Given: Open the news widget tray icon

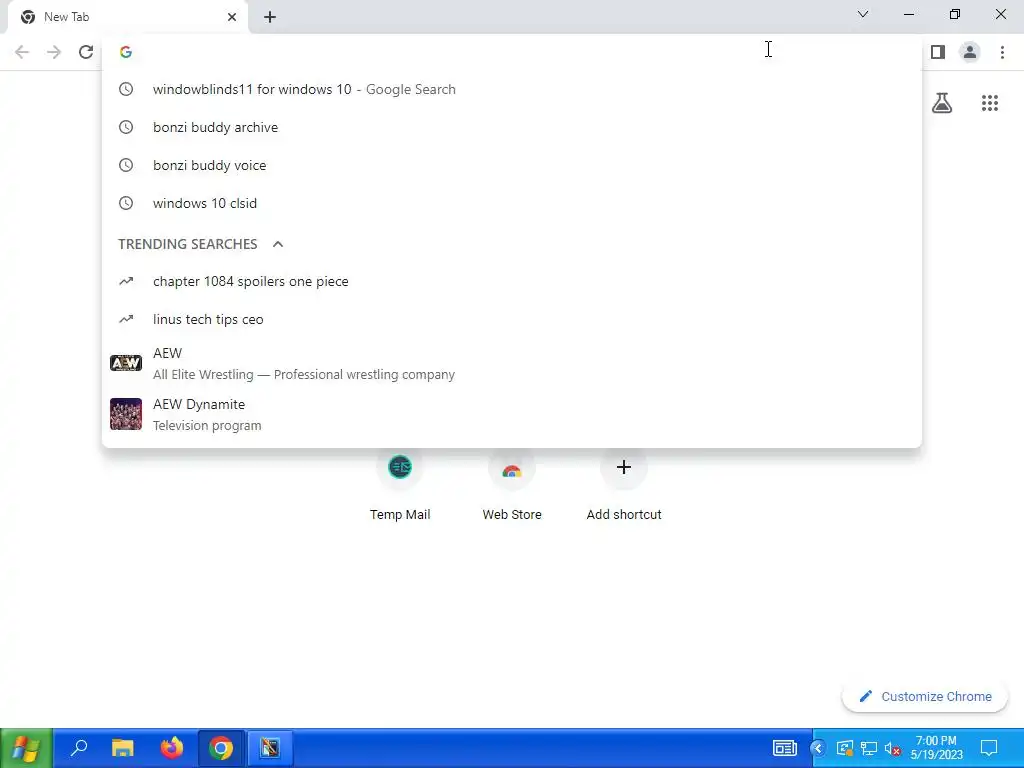Looking at the screenshot, I should point(784,748).
